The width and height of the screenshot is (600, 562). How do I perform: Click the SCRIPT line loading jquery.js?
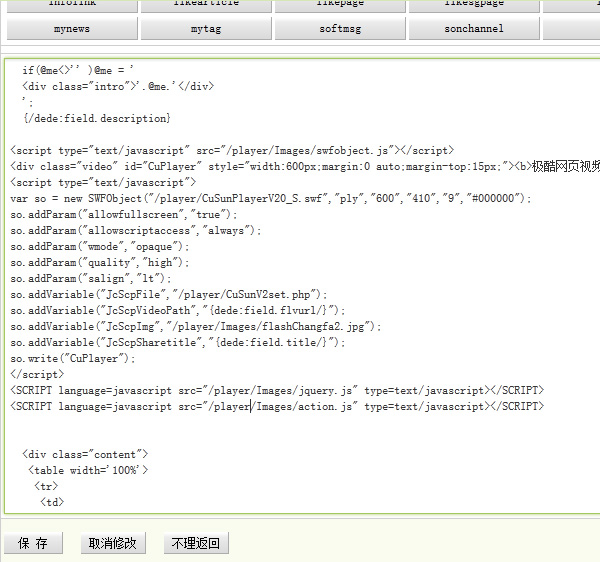point(277,391)
